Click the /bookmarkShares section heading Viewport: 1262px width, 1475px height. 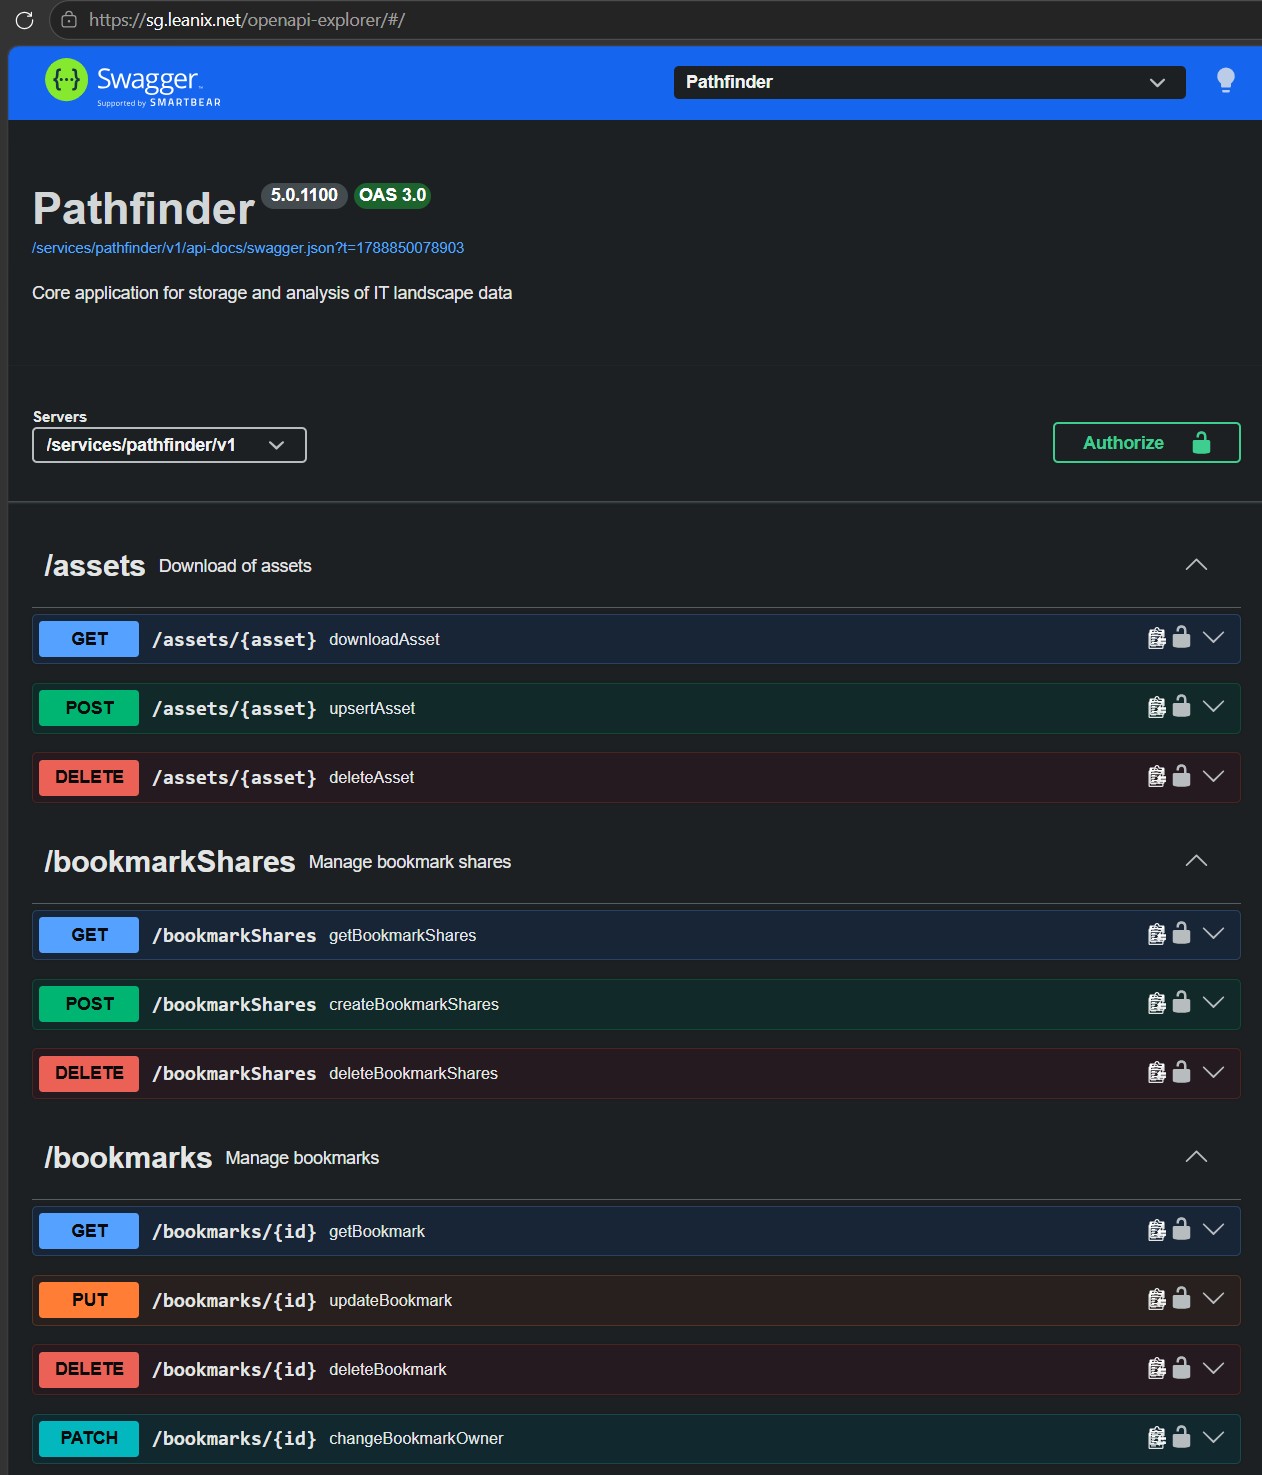click(x=170, y=862)
